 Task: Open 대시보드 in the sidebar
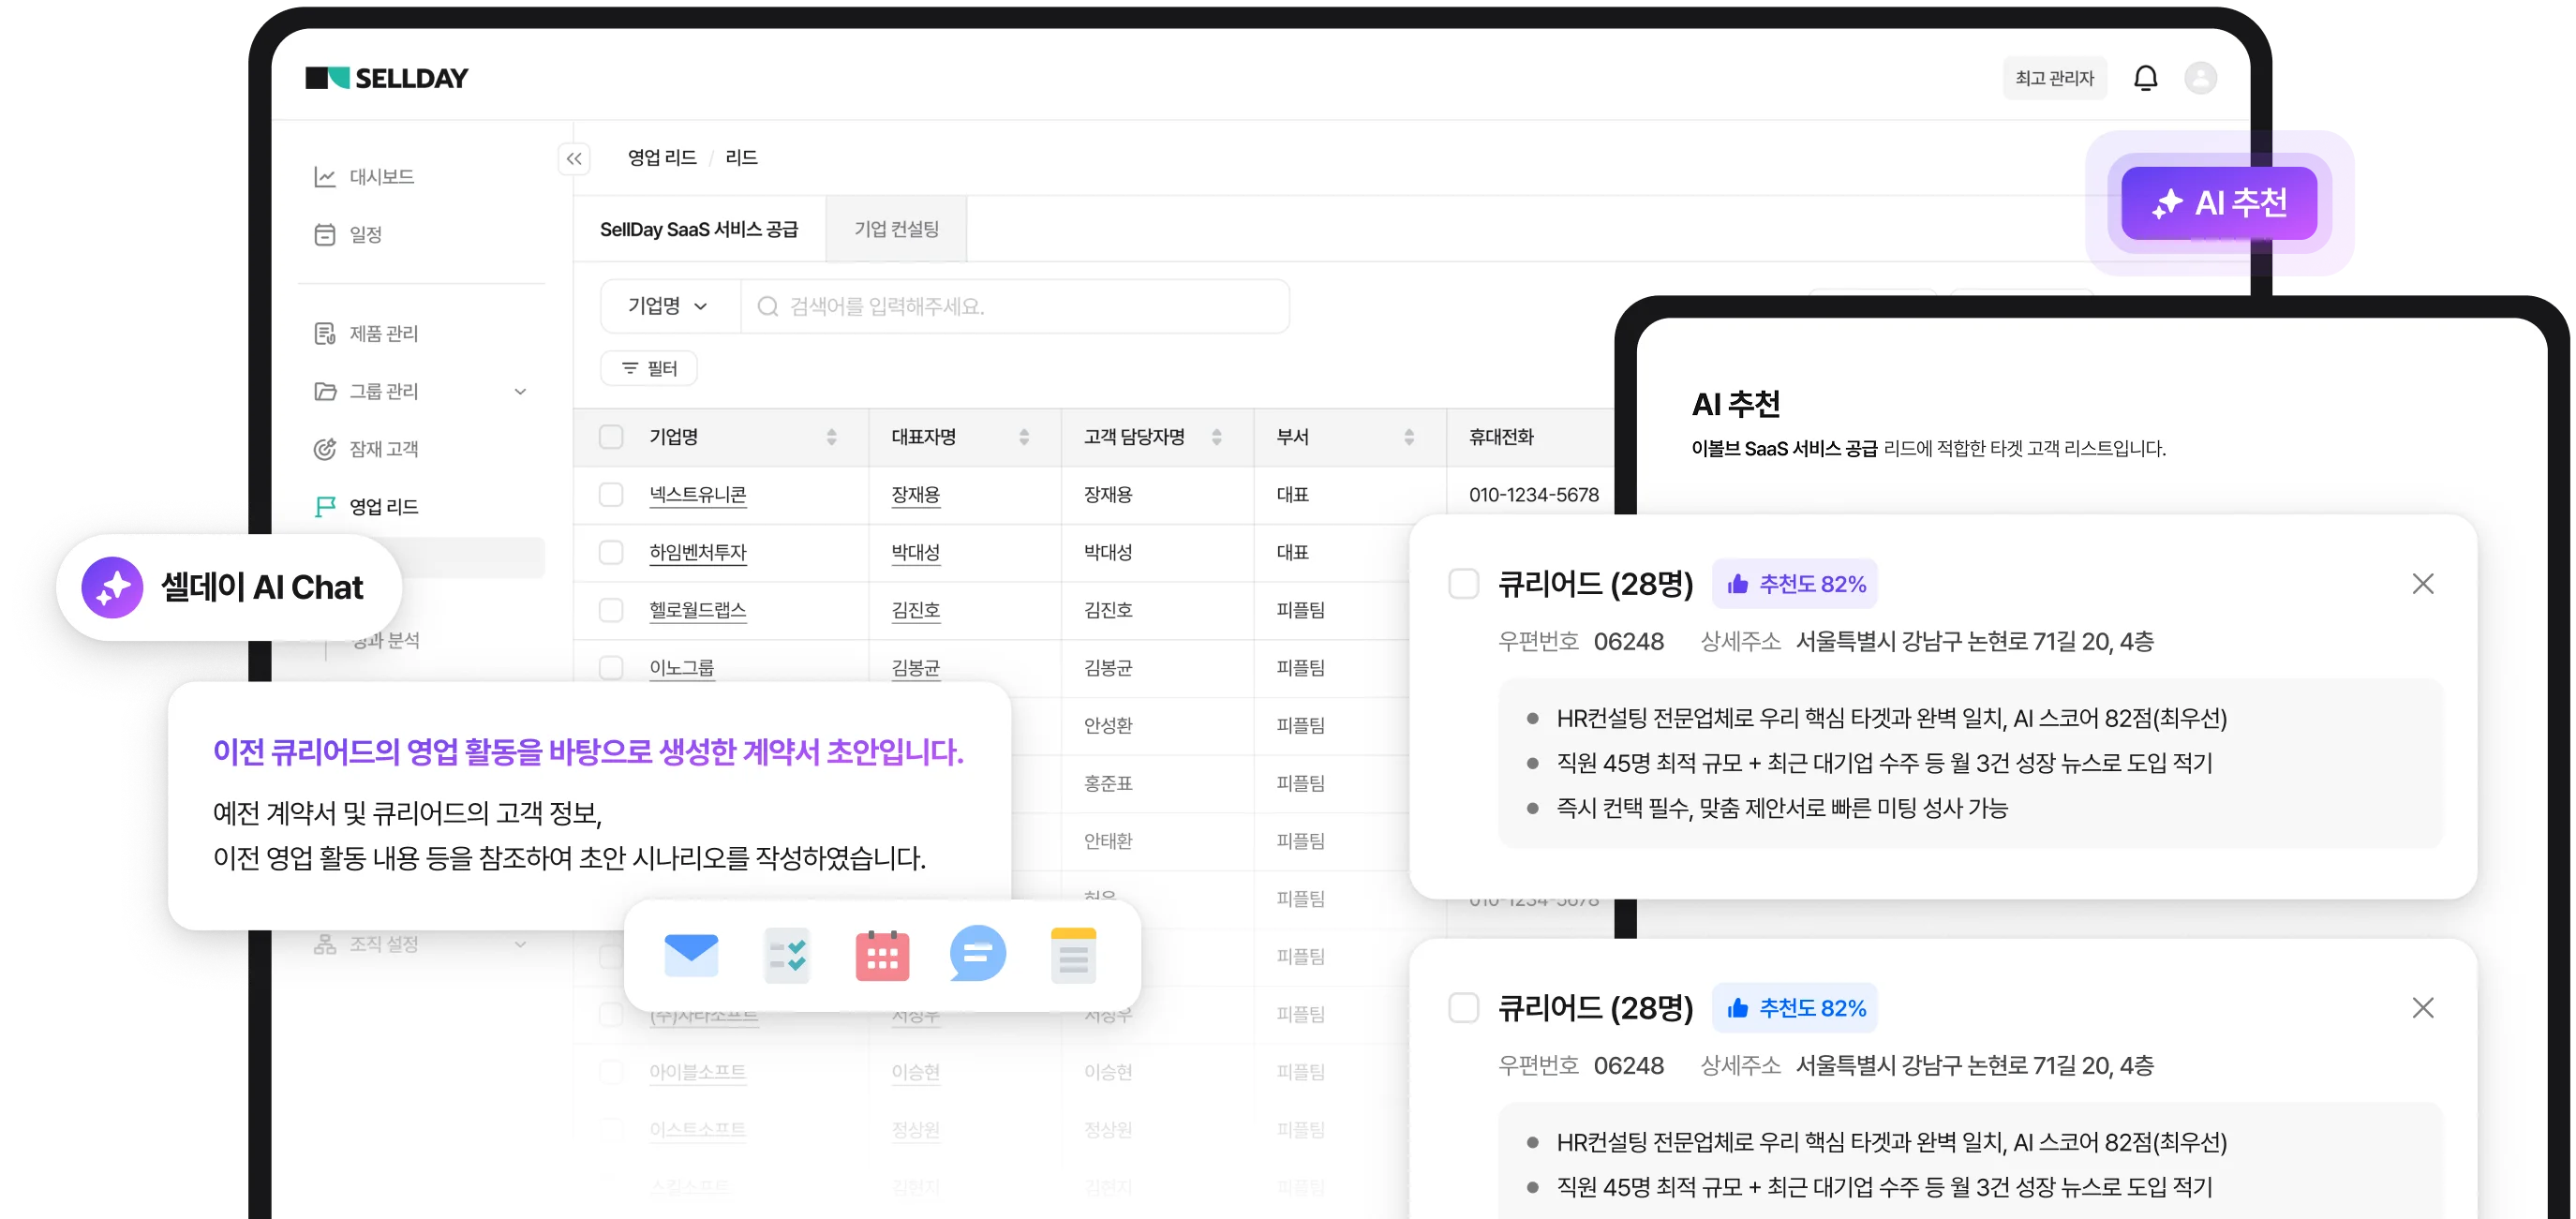380,177
